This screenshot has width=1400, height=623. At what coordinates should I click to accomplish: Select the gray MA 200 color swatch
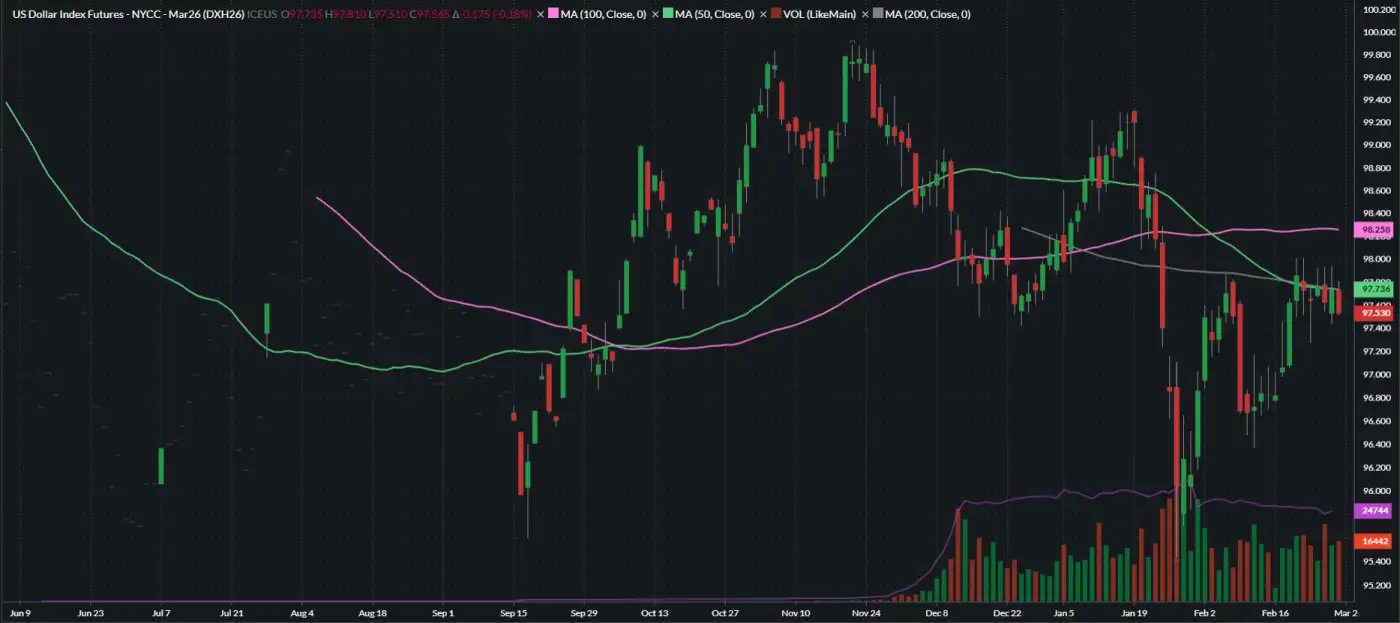tap(878, 15)
